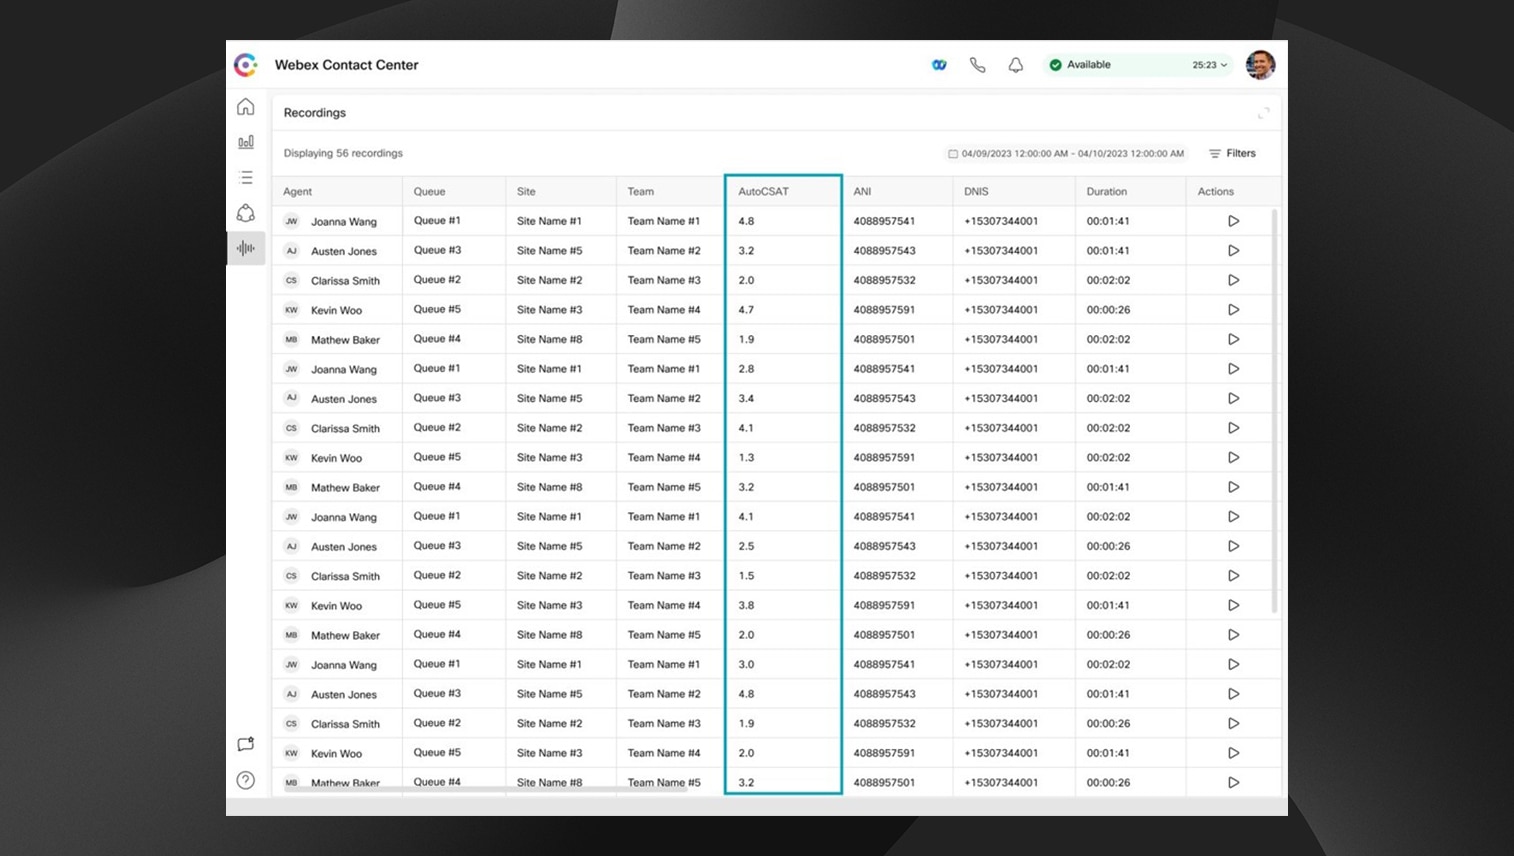Image resolution: width=1514 pixels, height=856 pixels.
Task: Open the bar chart analytics sidebar icon
Action: (x=246, y=142)
